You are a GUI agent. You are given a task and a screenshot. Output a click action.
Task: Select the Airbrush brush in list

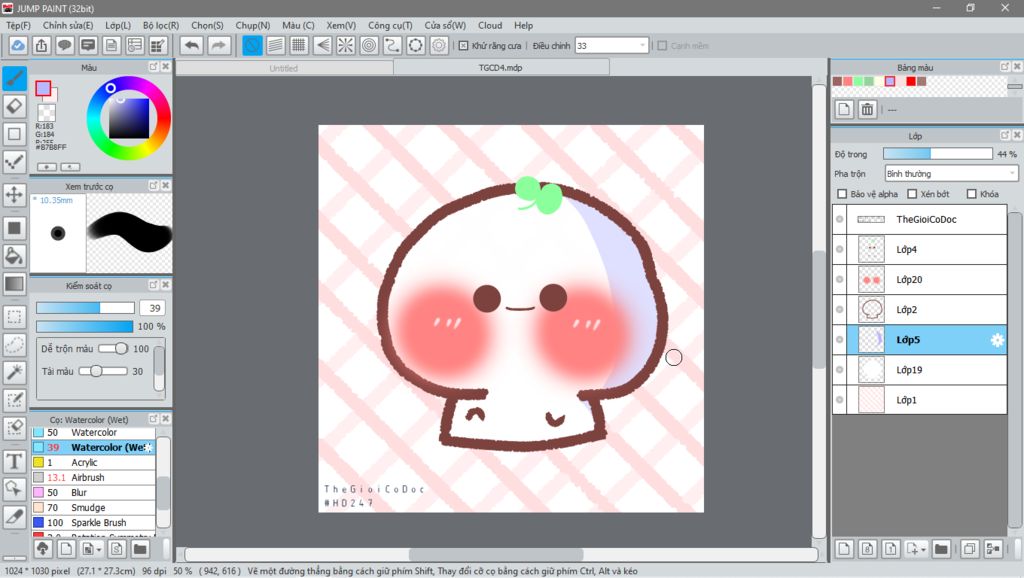(93, 477)
